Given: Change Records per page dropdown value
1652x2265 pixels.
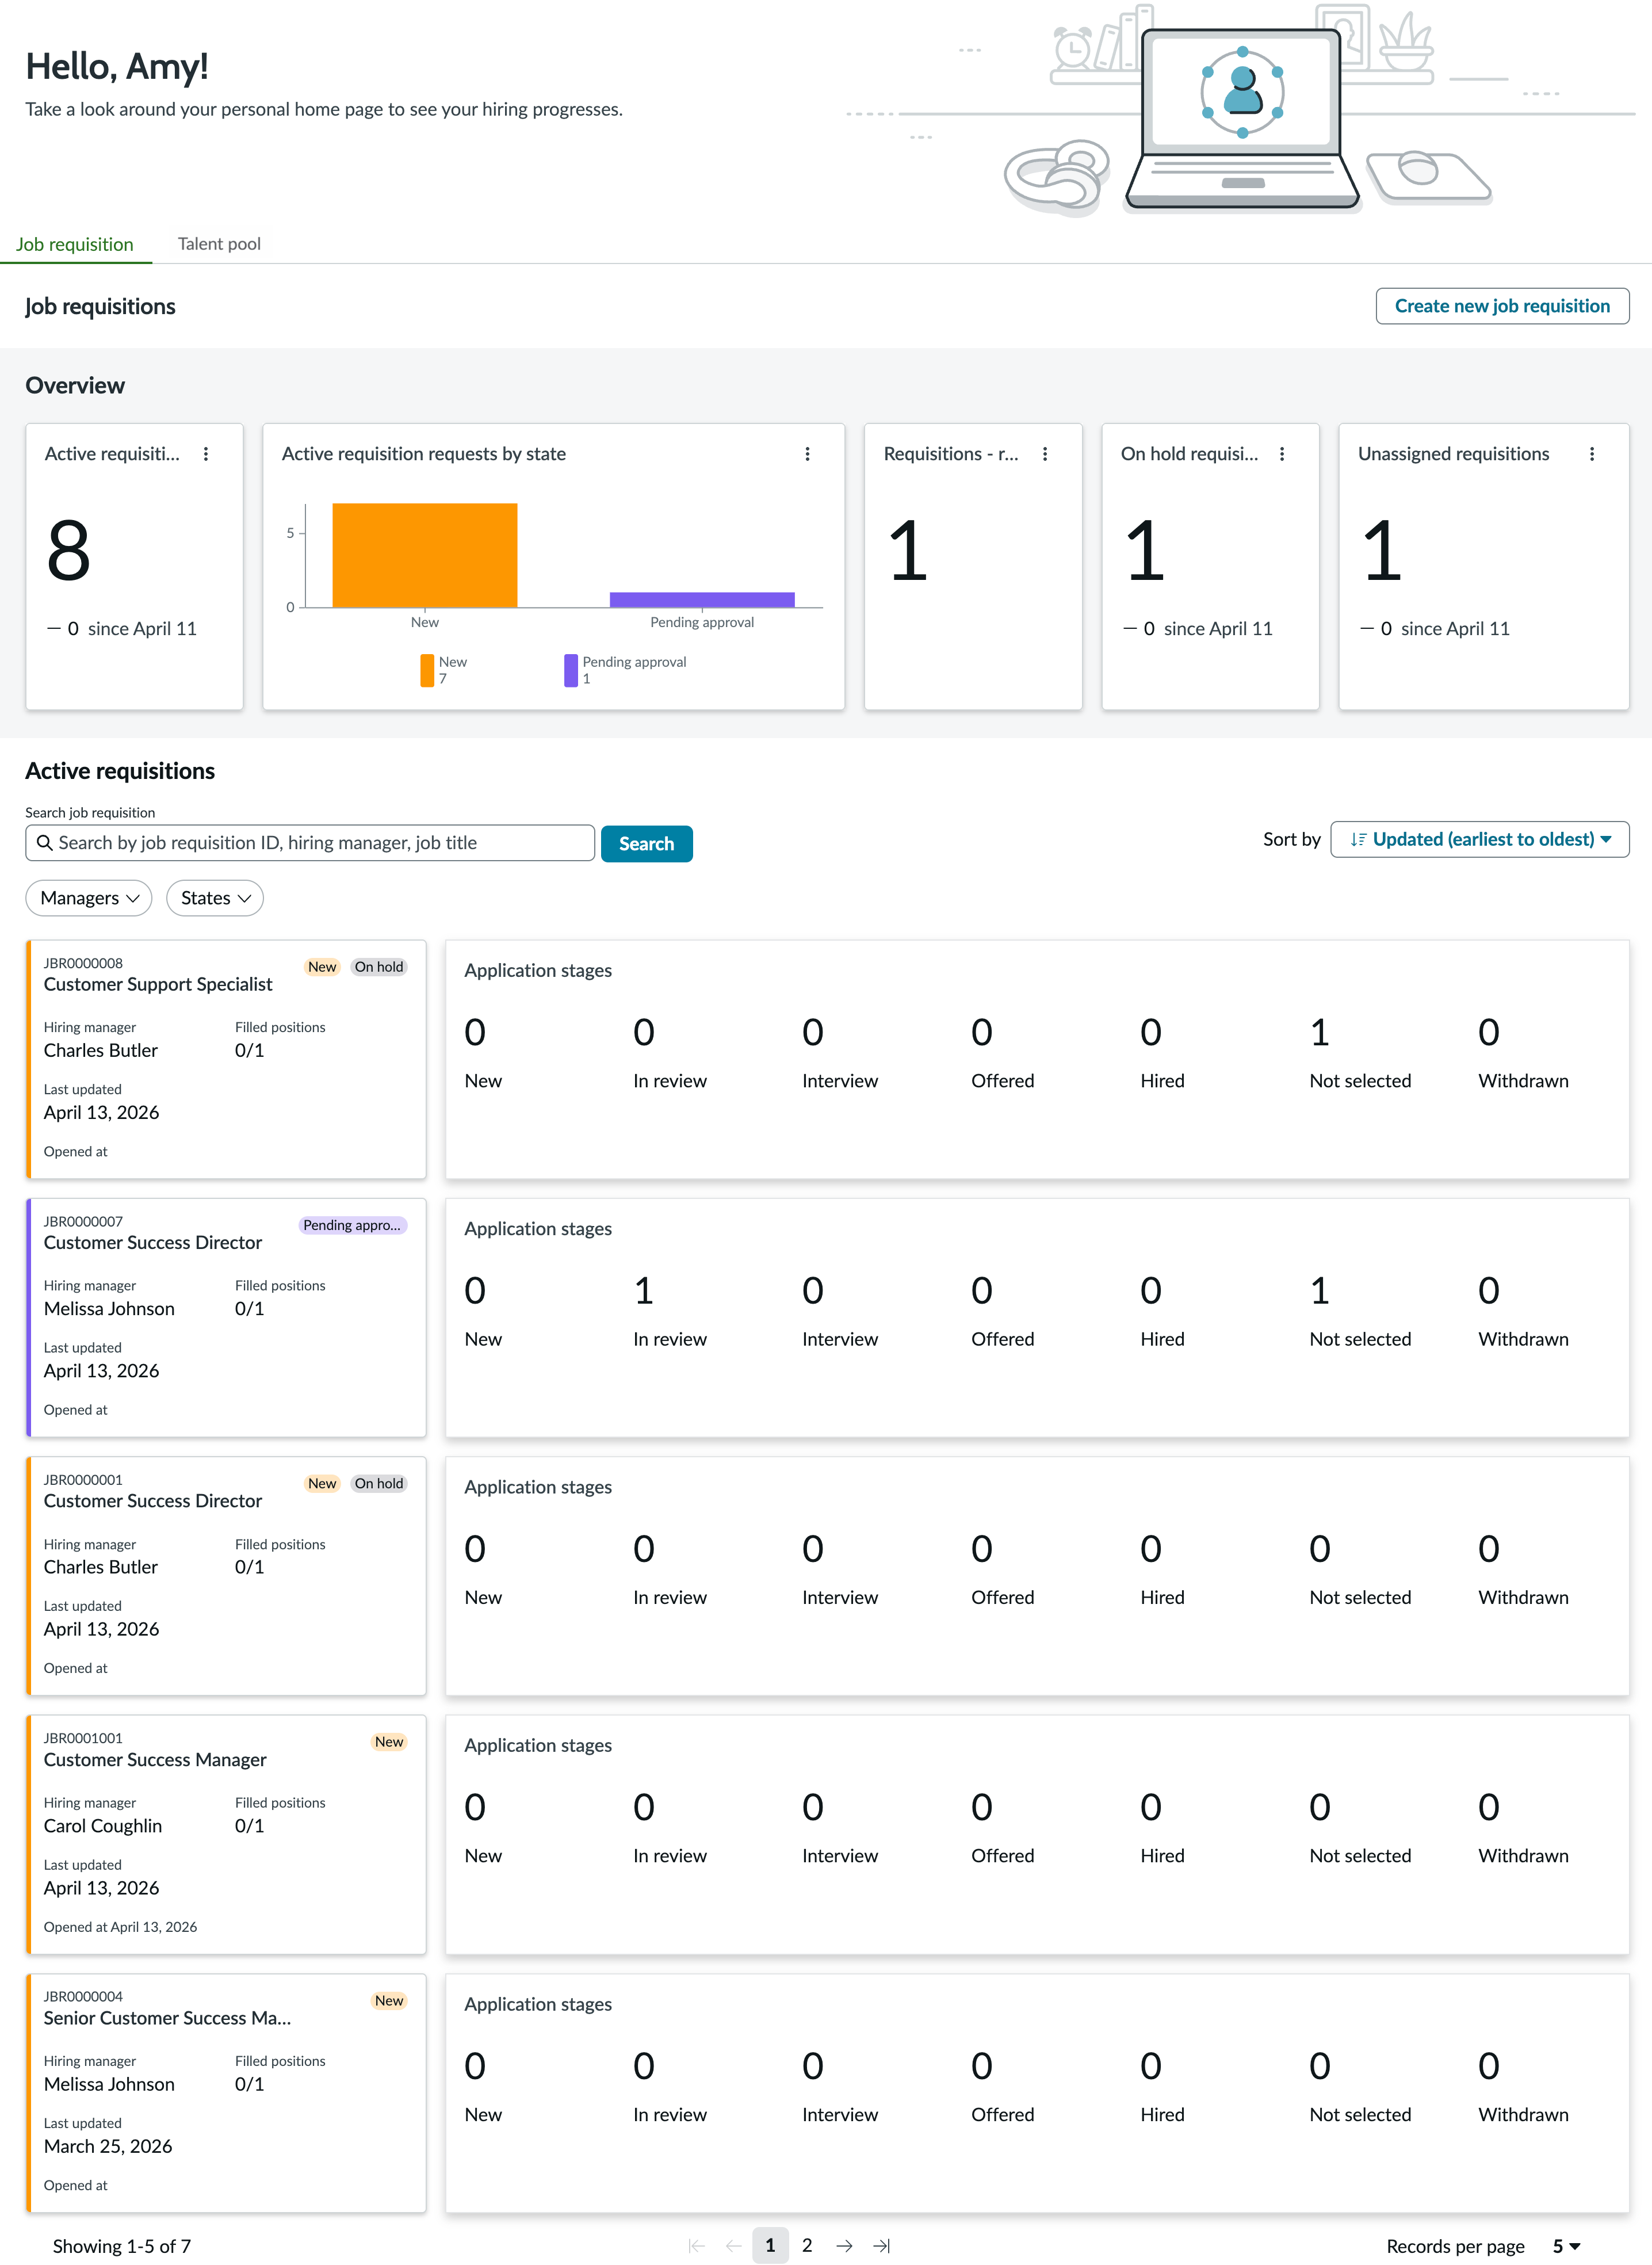Looking at the screenshot, I should click(1566, 2246).
